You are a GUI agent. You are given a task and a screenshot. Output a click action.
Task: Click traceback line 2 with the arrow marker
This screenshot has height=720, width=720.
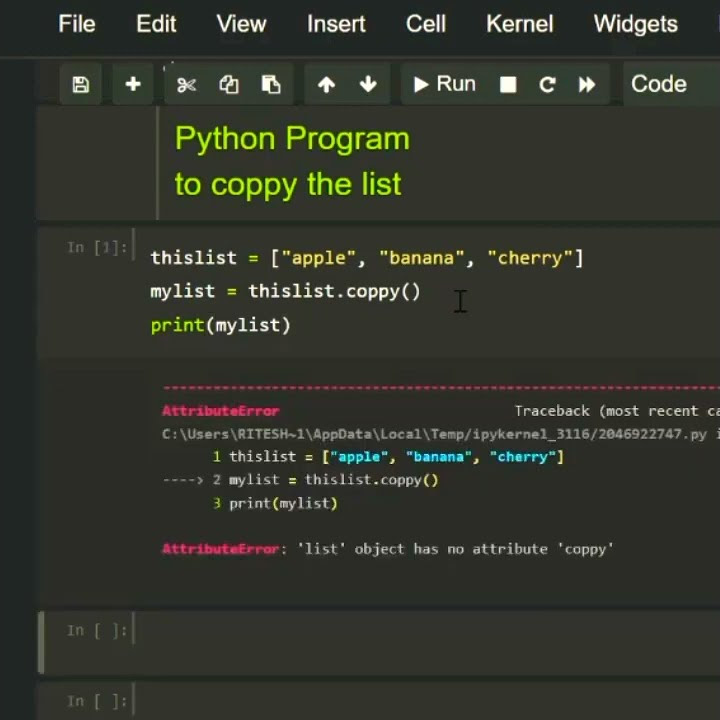point(301,480)
